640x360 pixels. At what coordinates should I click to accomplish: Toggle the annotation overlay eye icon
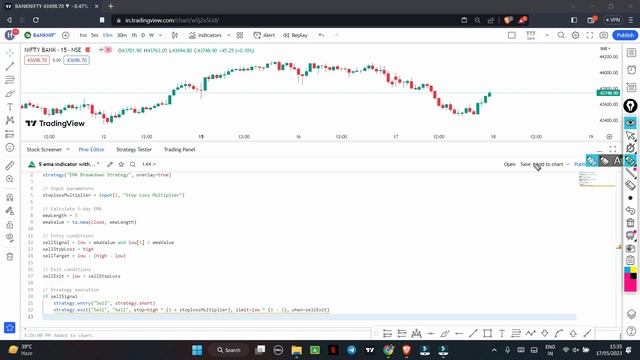tap(631, 122)
